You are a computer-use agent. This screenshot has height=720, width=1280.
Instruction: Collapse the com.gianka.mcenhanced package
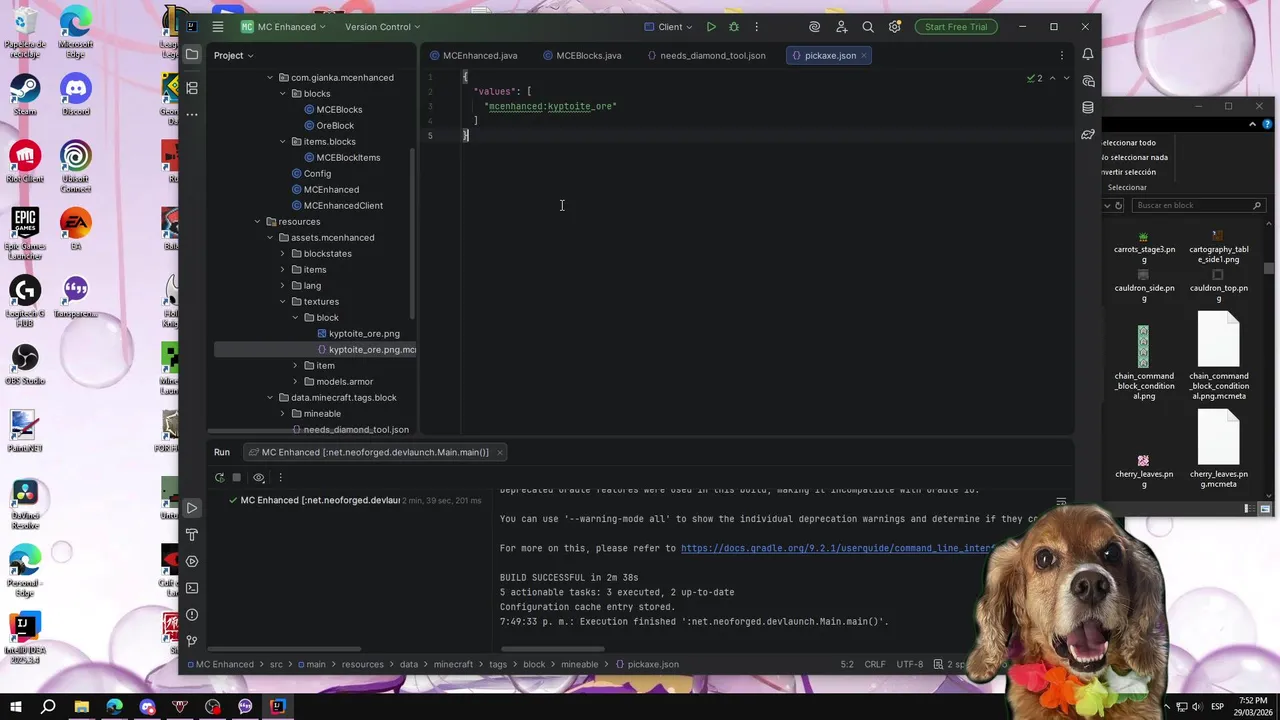pyautogui.click(x=270, y=78)
